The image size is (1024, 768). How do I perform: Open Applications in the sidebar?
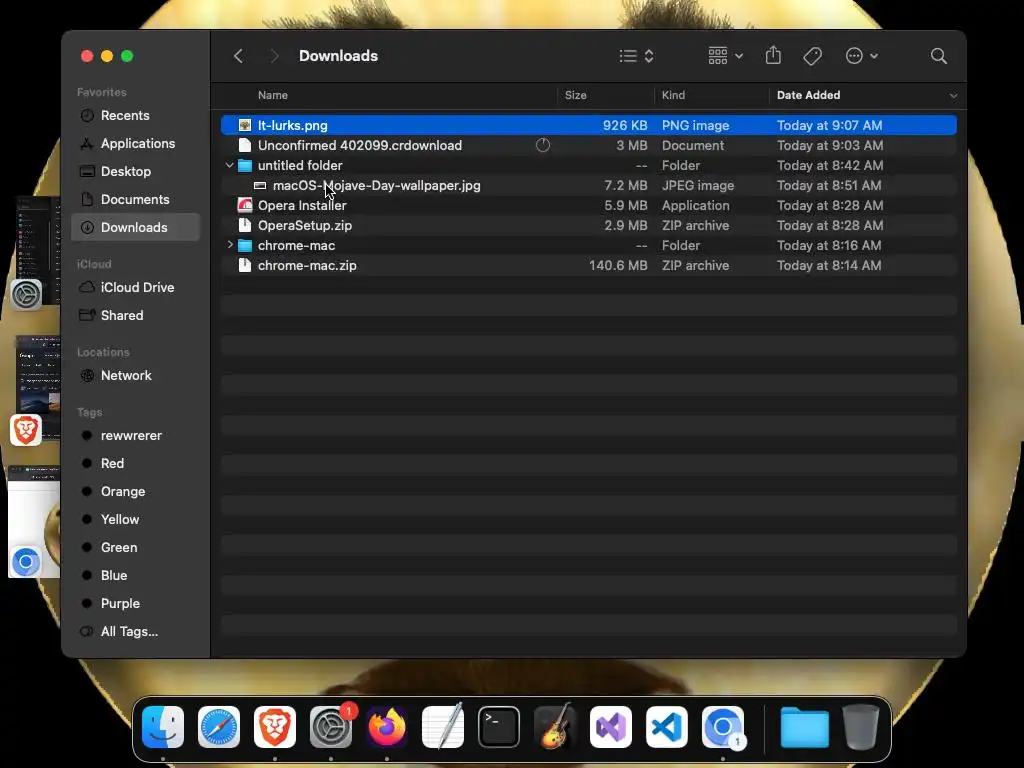pos(135,144)
